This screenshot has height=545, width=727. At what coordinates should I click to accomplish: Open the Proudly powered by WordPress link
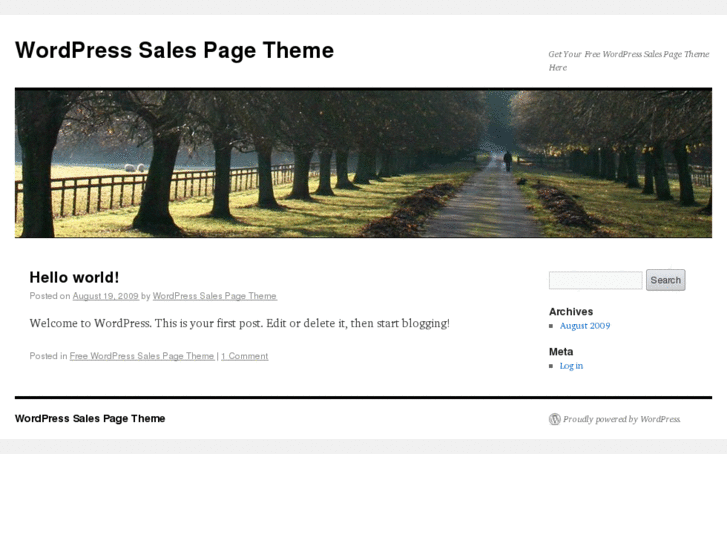(621, 419)
